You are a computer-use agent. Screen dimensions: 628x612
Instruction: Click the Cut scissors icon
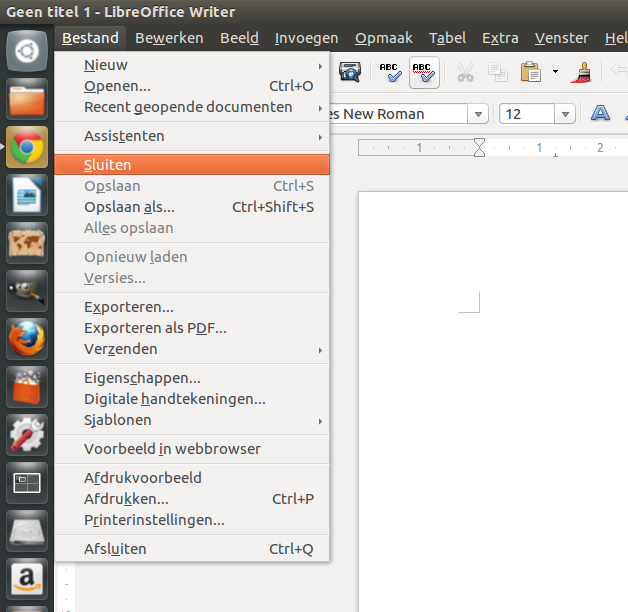(x=465, y=72)
